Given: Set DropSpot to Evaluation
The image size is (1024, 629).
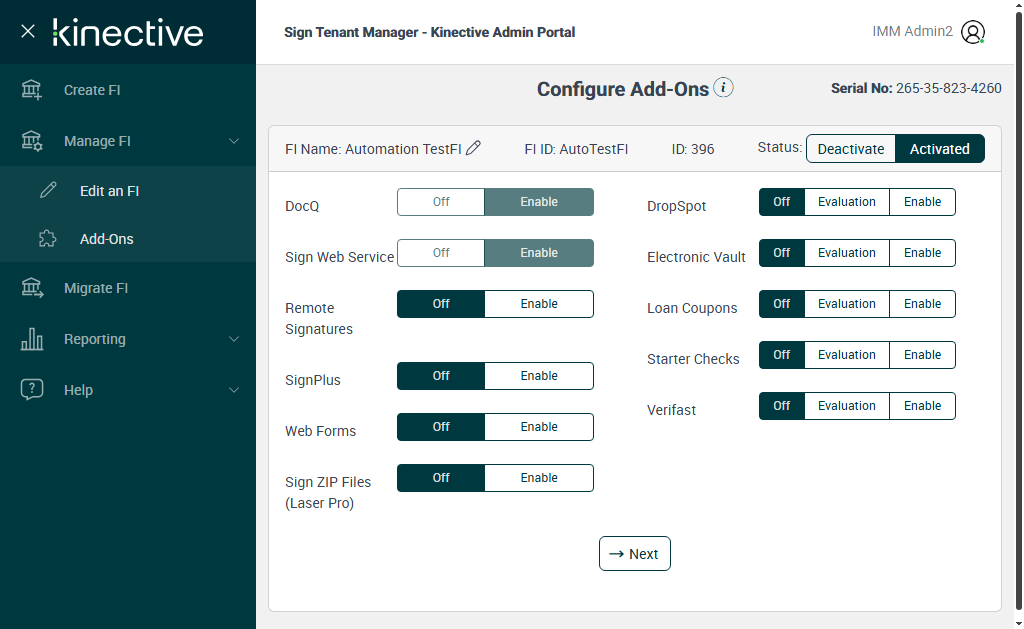Looking at the screenshot, I should pos(846,202).
